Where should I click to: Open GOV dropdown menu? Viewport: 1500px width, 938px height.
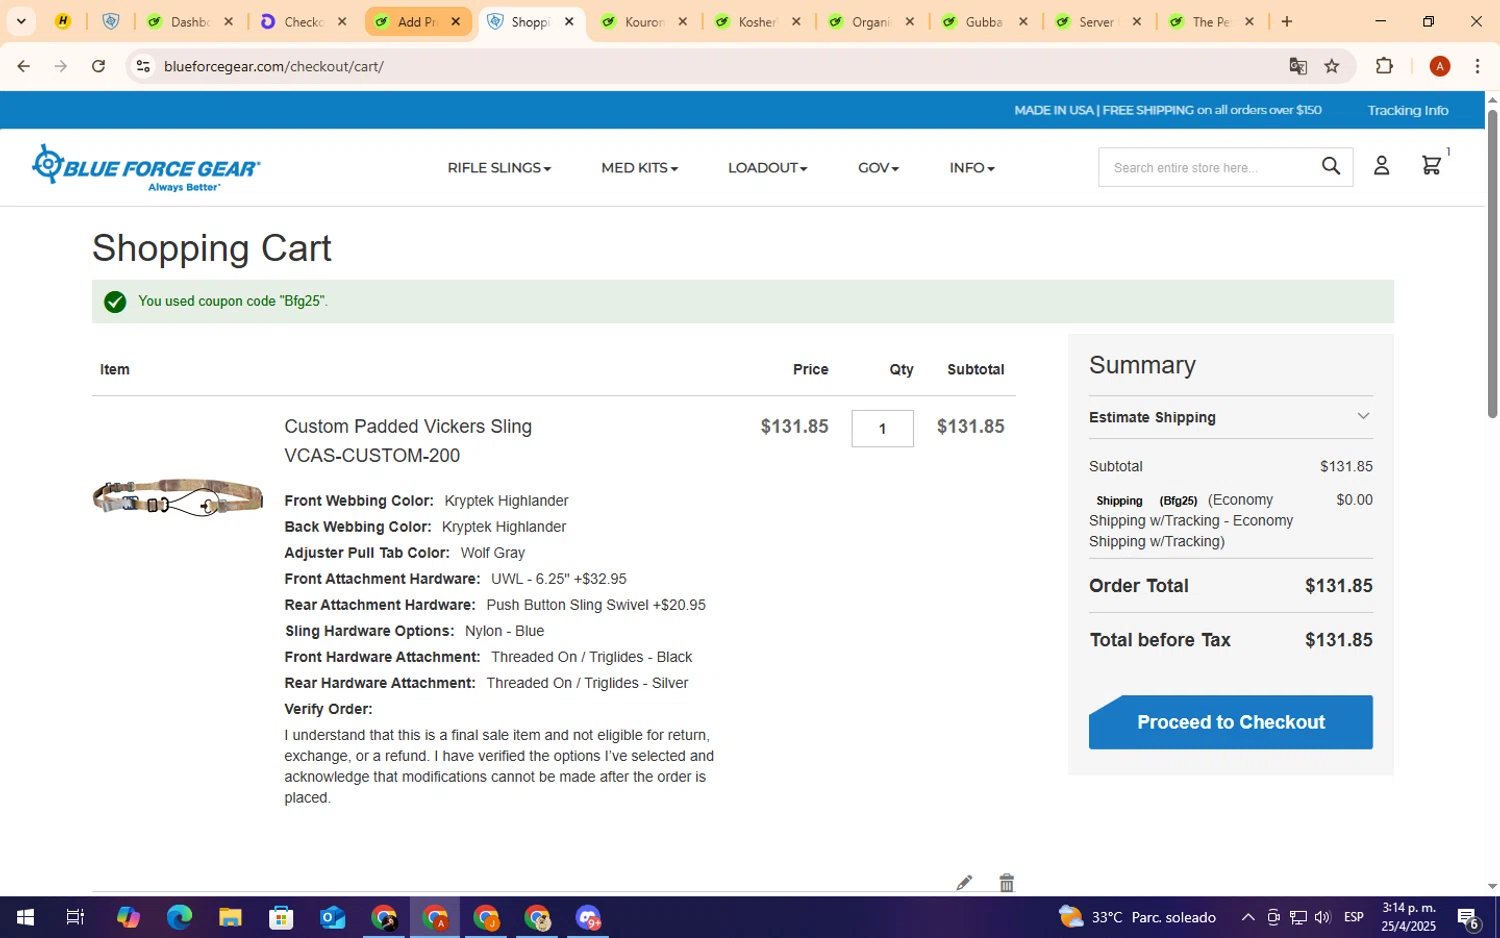point(878,168)
